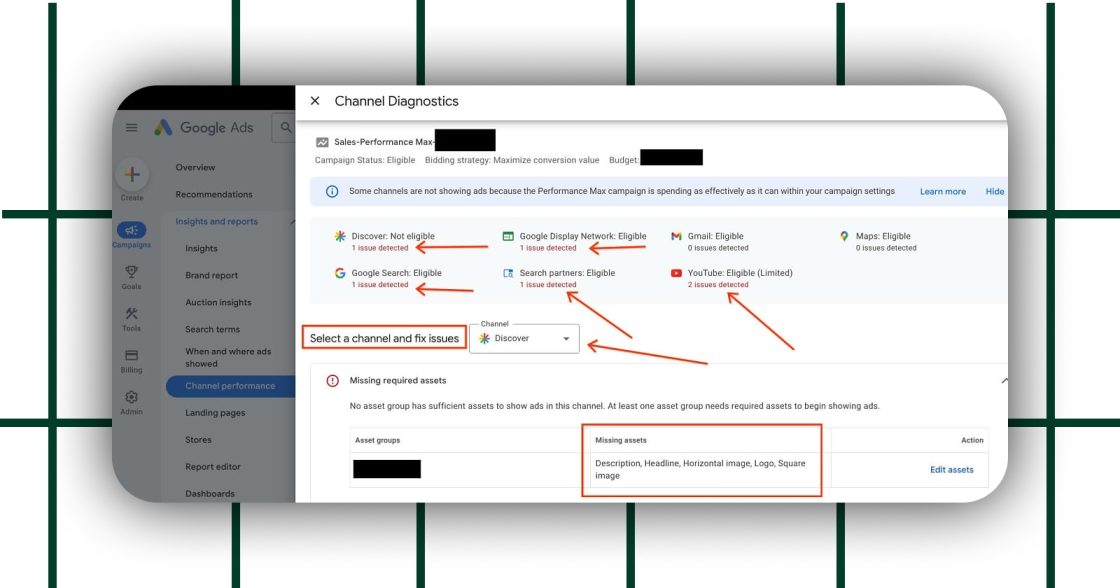The width and height of the screenshot is (1120, 588).
Task: Open the search magnifier icon
Action: click(x=286, y=128)
